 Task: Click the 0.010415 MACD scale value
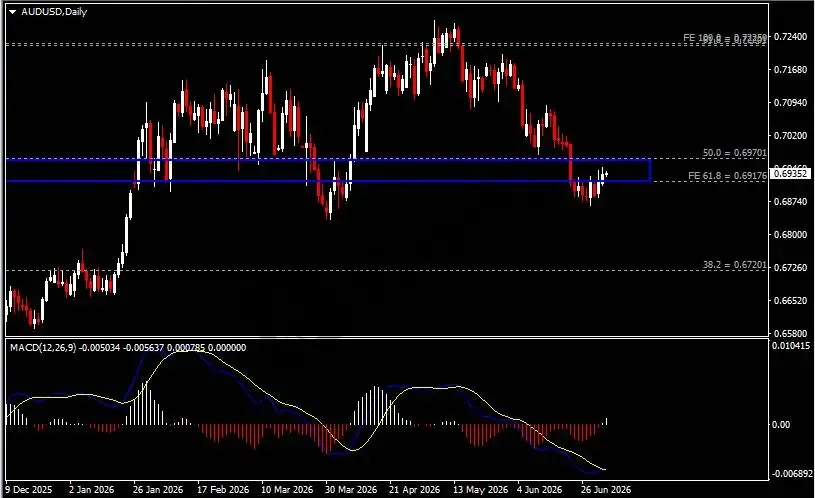(x=791, y=345)
